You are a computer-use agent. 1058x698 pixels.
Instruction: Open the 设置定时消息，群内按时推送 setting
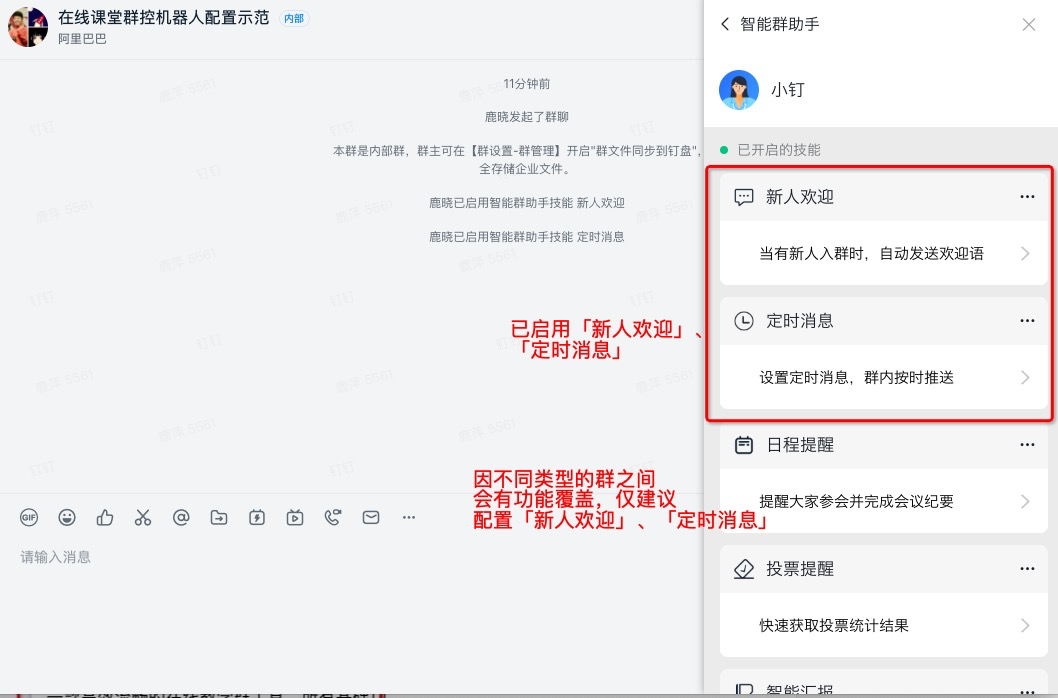(884, 377)
